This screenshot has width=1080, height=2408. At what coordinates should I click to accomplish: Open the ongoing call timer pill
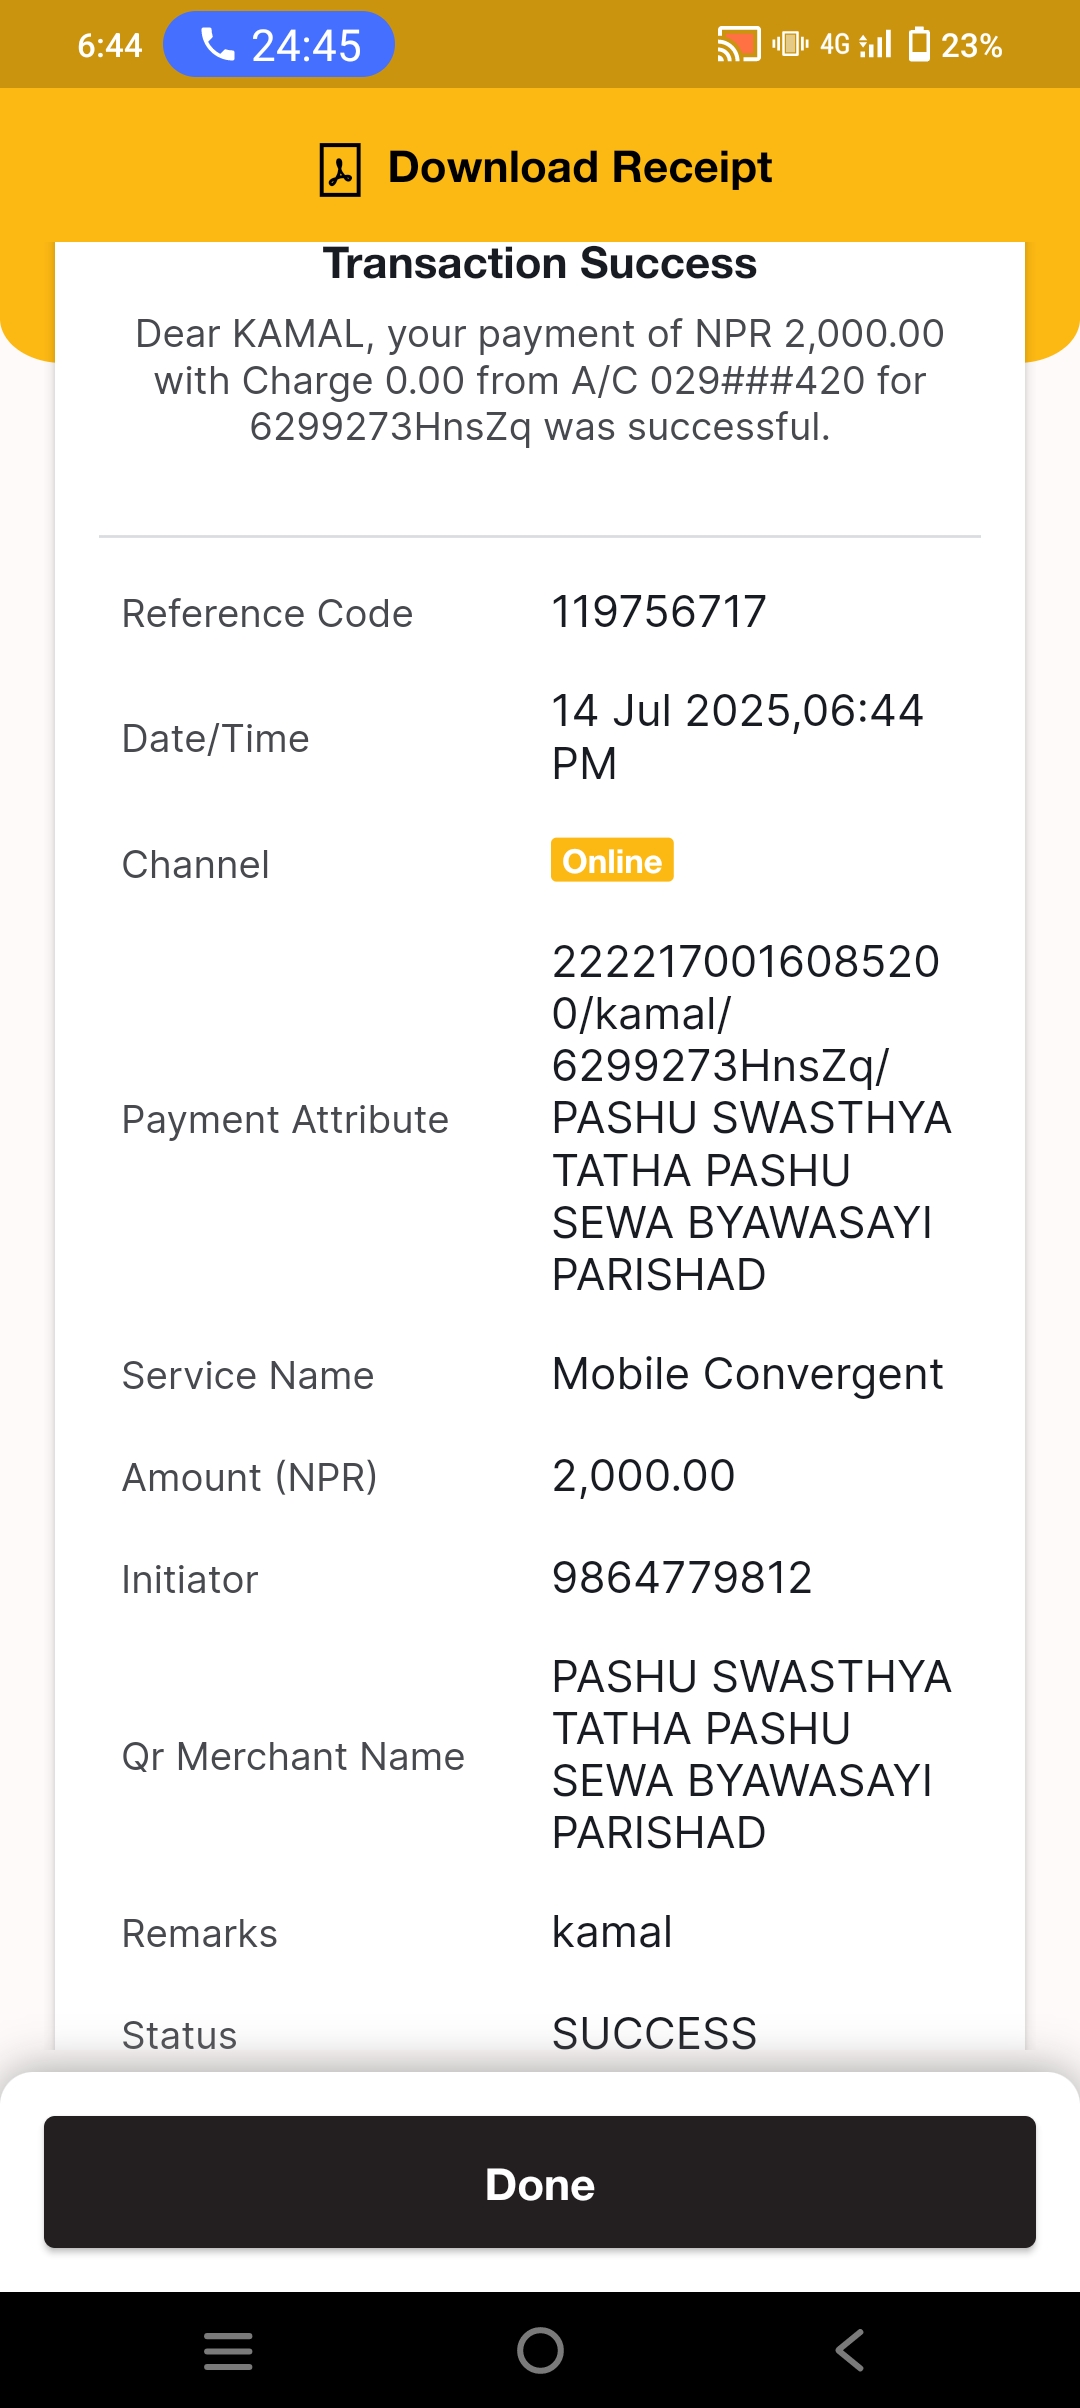(x=279, y=45)
